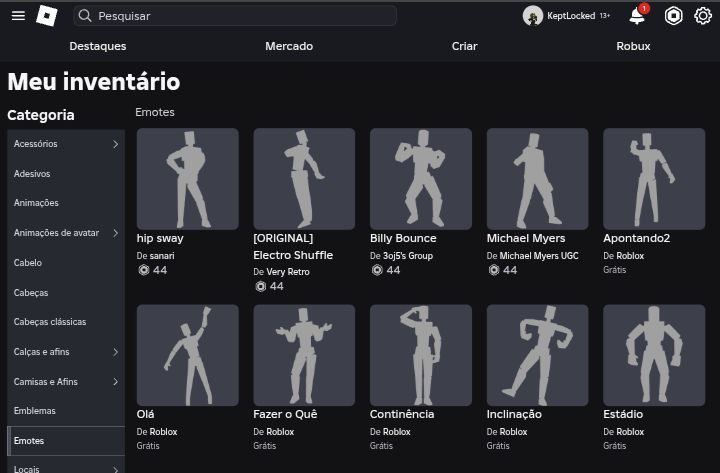The height and width of the screenshot is (473, 720).
Task: Select the Cabelo category
Action: tap(28, 263)
